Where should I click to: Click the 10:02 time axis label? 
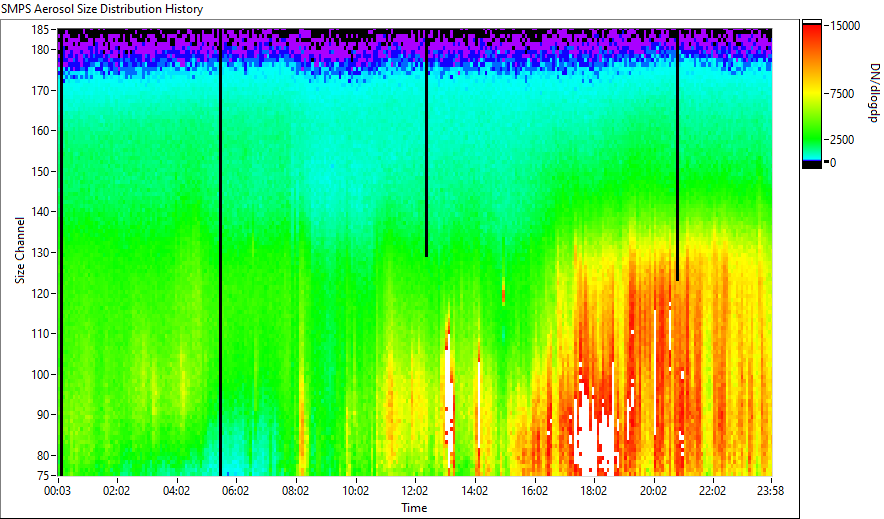pyautogui.click(x=355, y=491)
